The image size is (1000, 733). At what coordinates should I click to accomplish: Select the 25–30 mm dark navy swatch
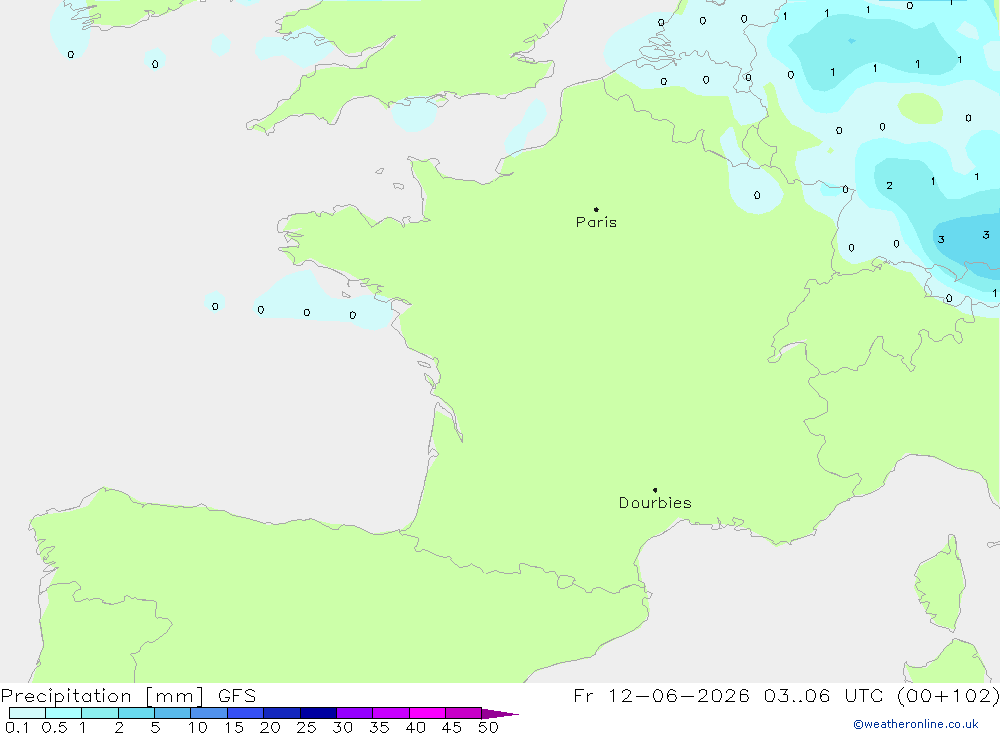coord(318,713)
